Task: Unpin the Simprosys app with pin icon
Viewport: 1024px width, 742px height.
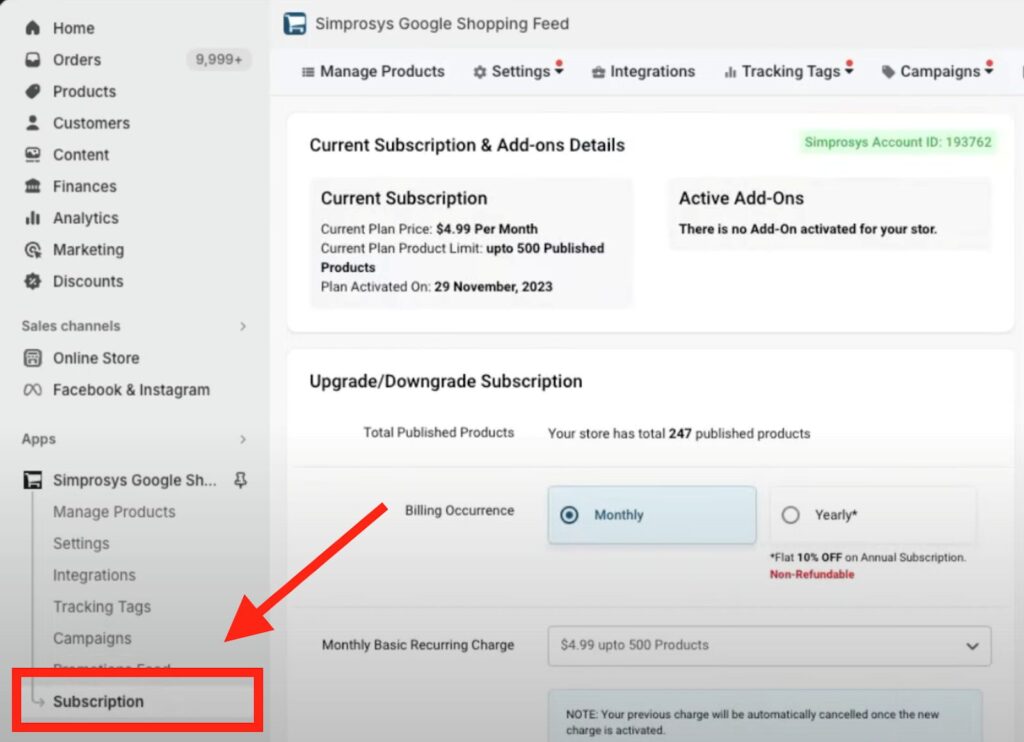Action: pyautogui.click(x=240, y=480)
